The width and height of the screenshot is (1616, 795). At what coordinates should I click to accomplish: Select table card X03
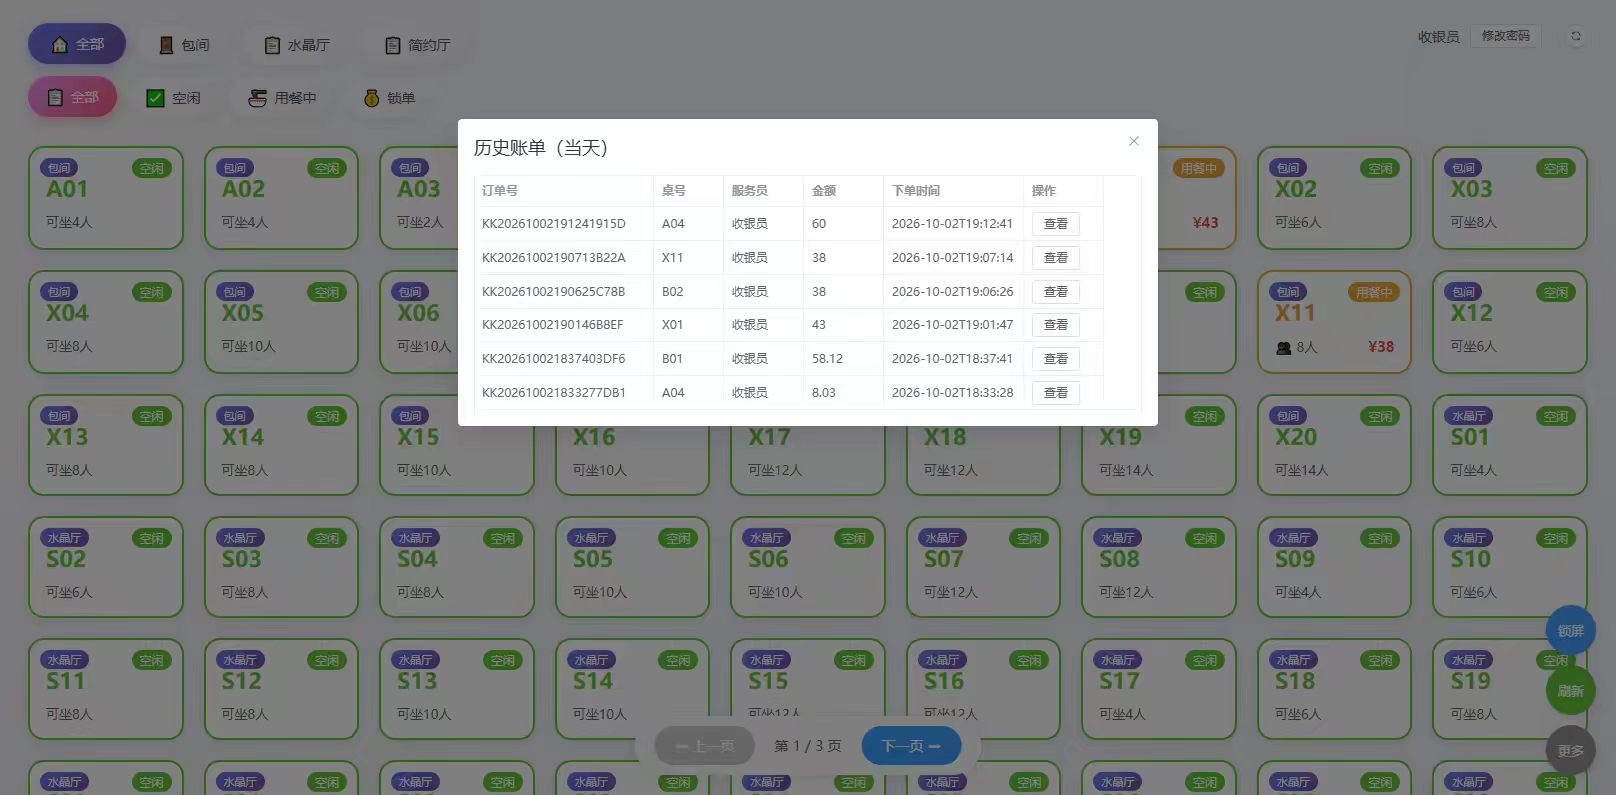(1510, 198)
